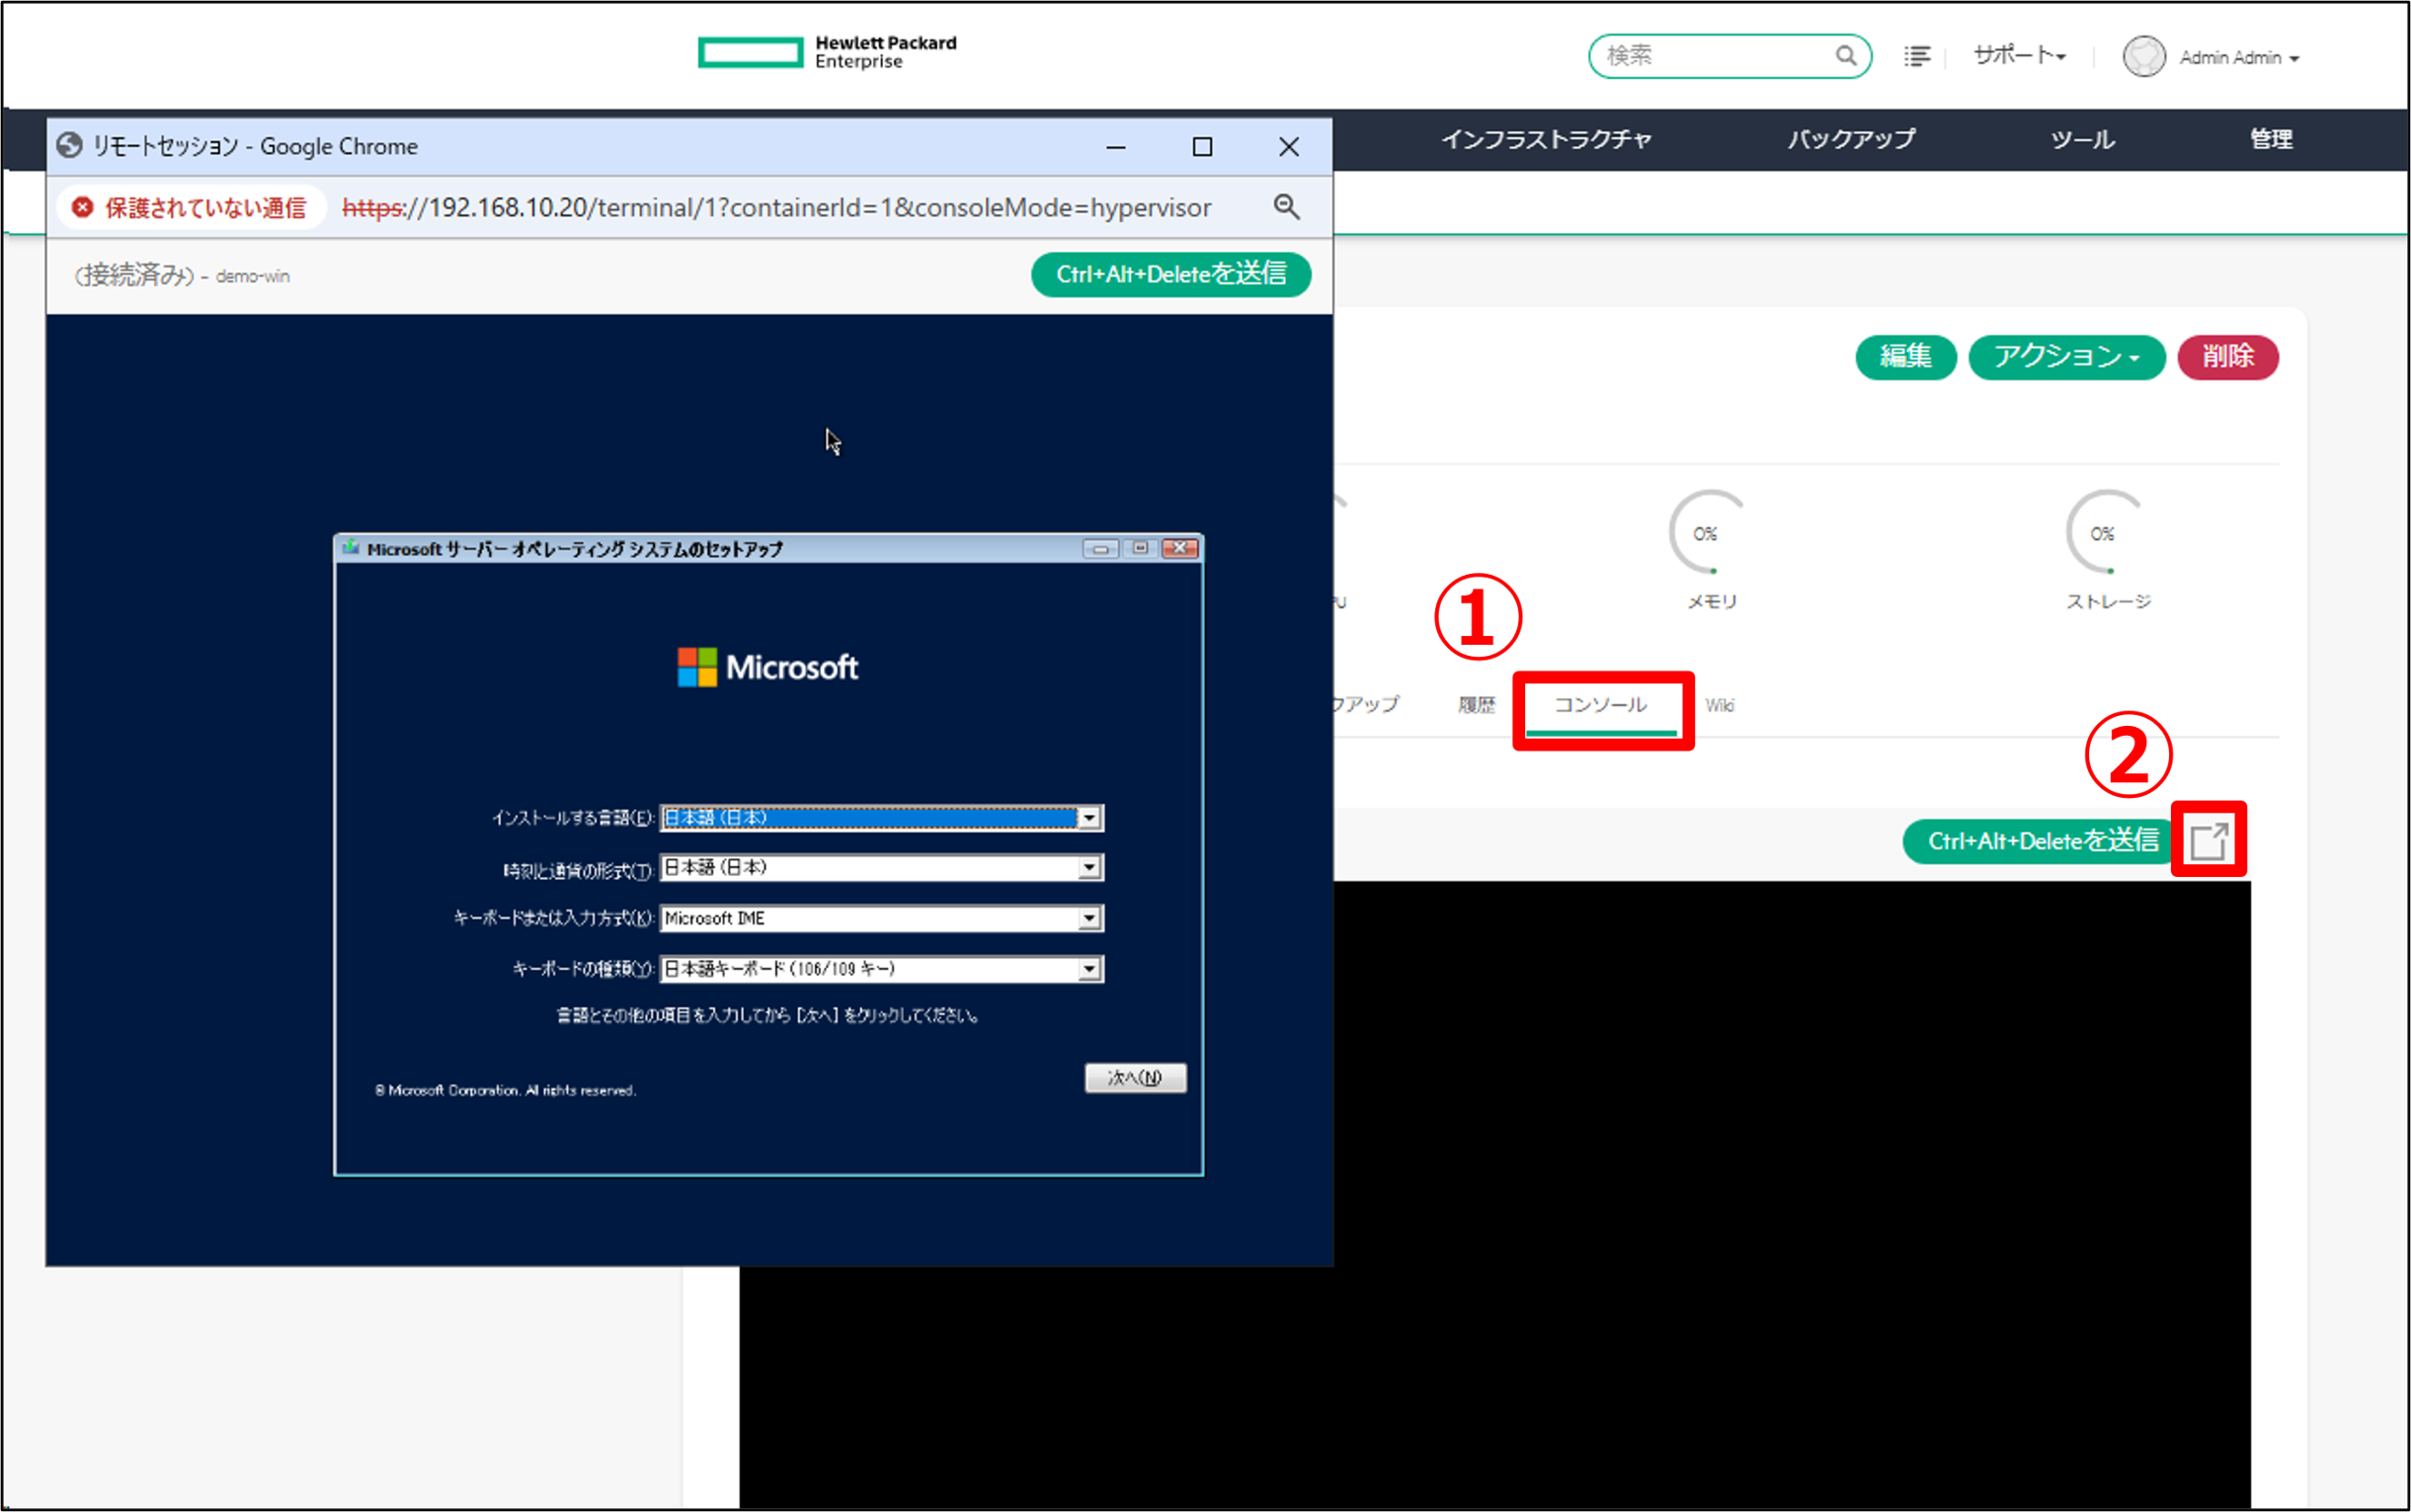Switch to the コンソール tab
This screenshot has height=1512, width=2411.
click(x=1600, y=705)
